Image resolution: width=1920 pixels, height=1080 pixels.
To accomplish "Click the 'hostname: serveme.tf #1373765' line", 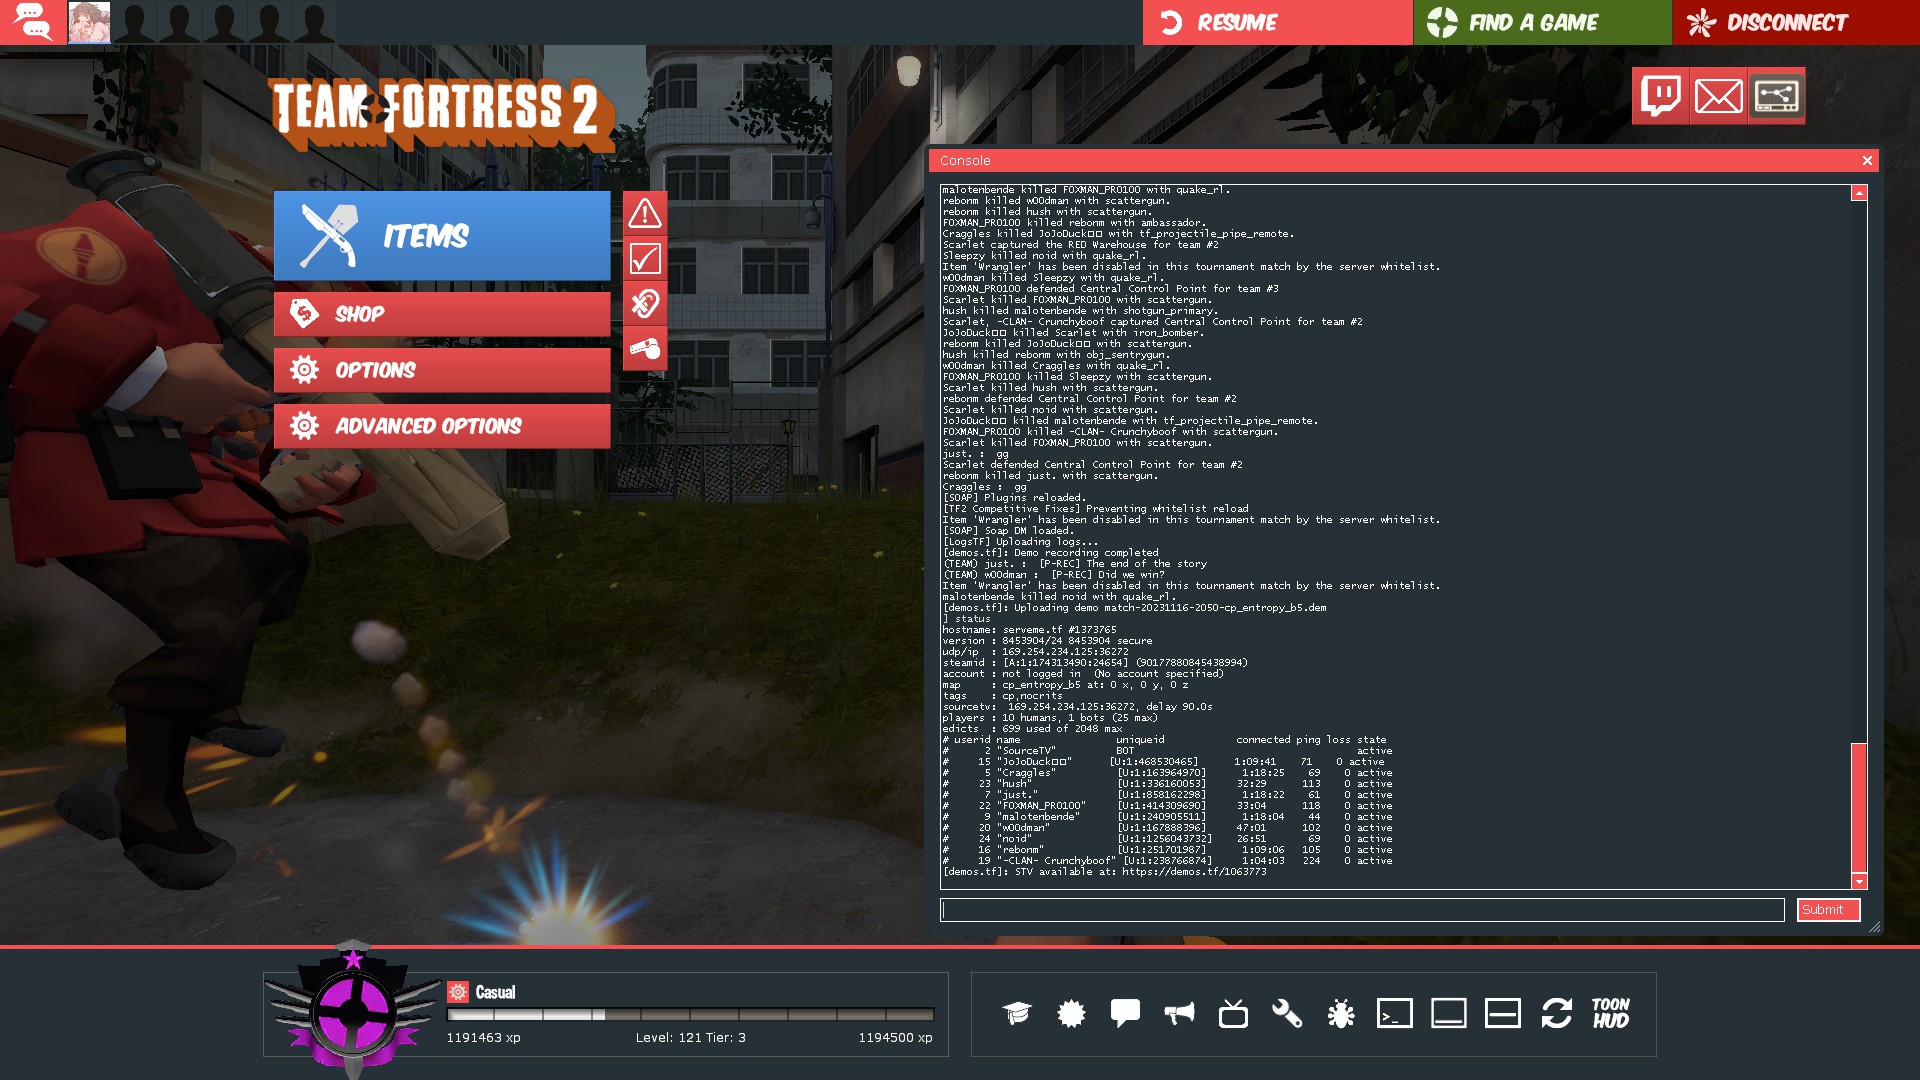I will pyautogui.click(x=1029, y=630).
